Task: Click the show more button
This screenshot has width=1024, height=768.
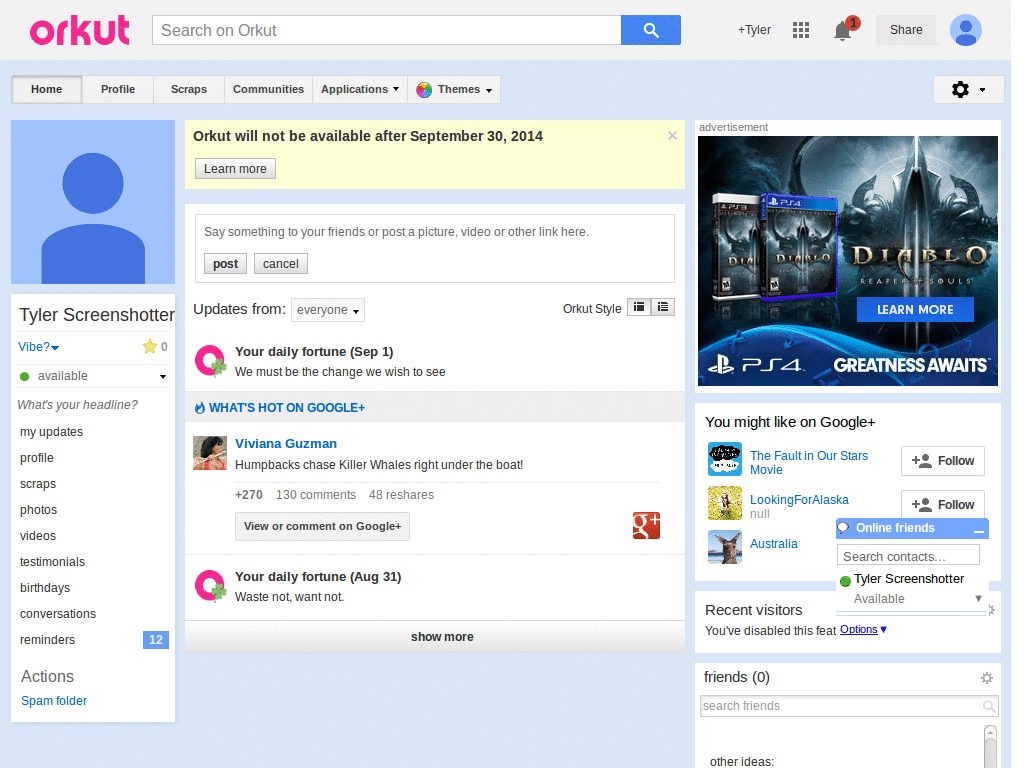Action: (x=435, y=637)
